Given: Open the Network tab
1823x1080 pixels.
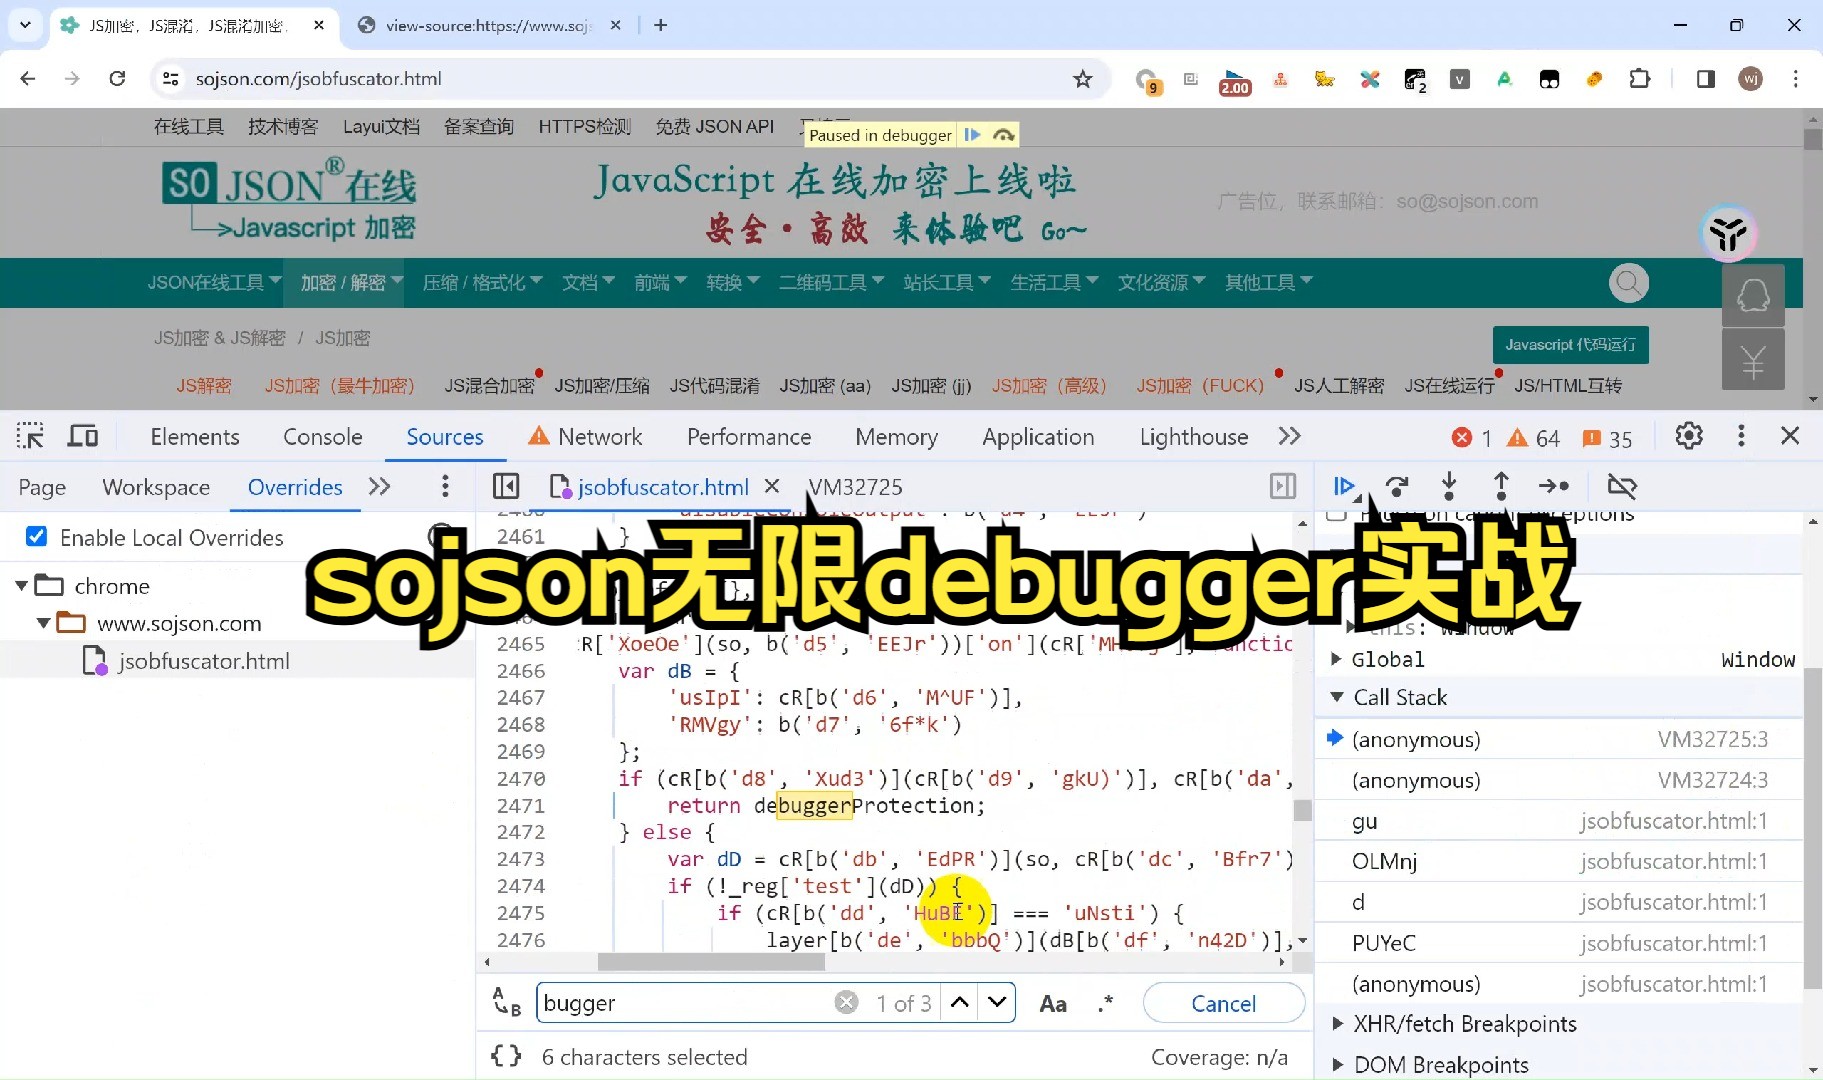Looking at the screenshot, I should pyautogui.click(x=585, y=437).
